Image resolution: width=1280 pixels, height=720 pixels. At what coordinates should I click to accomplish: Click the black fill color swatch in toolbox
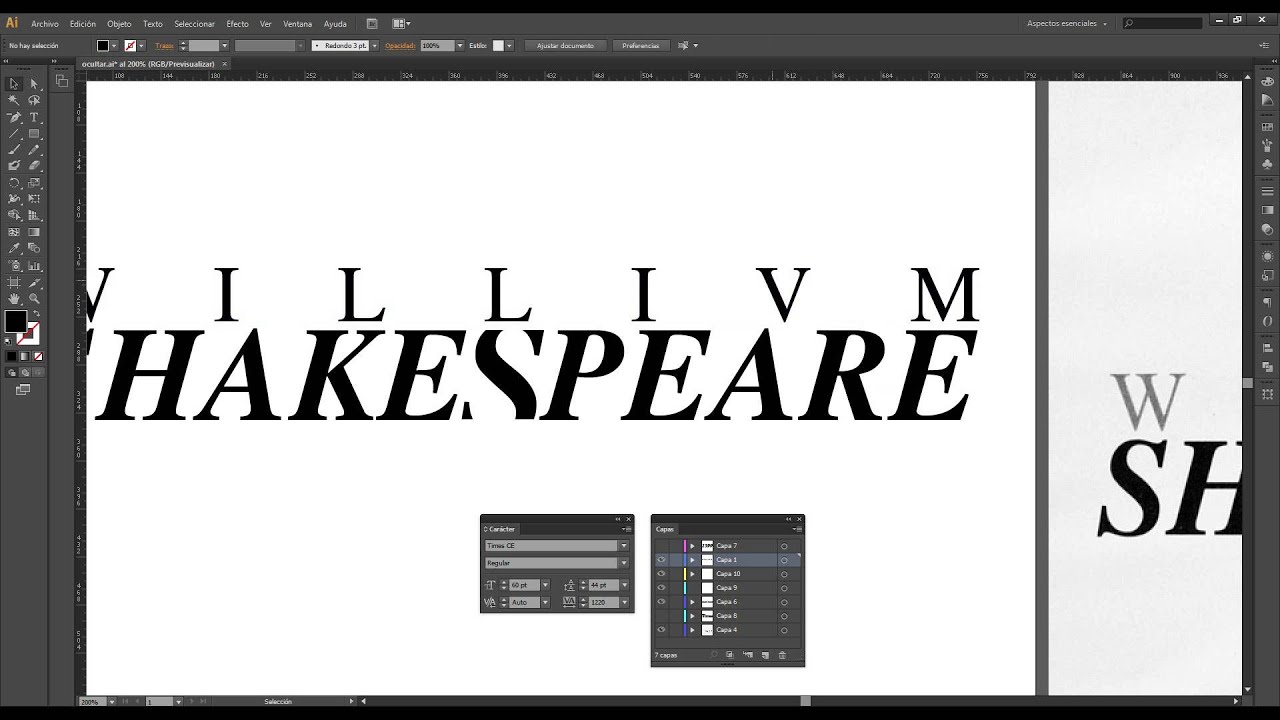click(x=16, y=321)
